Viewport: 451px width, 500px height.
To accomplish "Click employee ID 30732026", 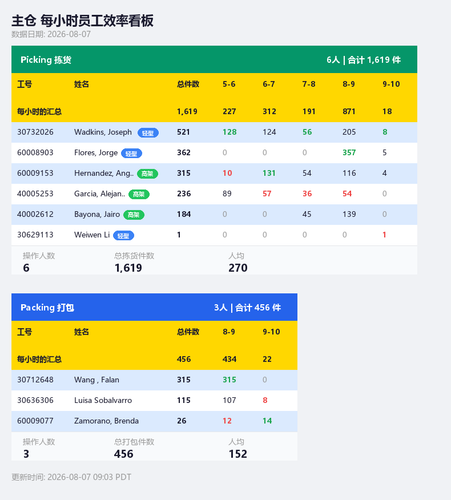I will click(35, 132).
